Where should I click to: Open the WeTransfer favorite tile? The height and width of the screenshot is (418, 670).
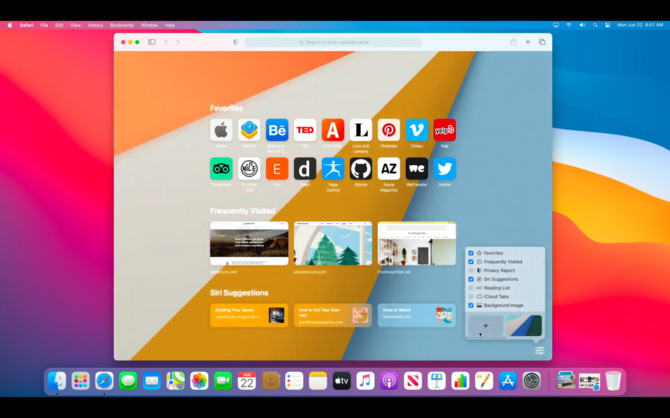(417, 168)
